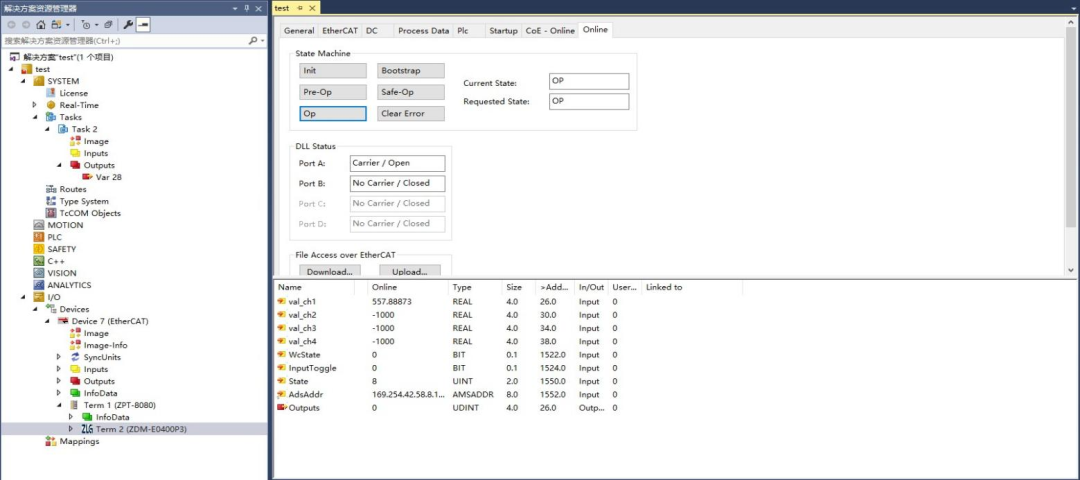Click the Pre-Op state button

(x=333, y=92)
